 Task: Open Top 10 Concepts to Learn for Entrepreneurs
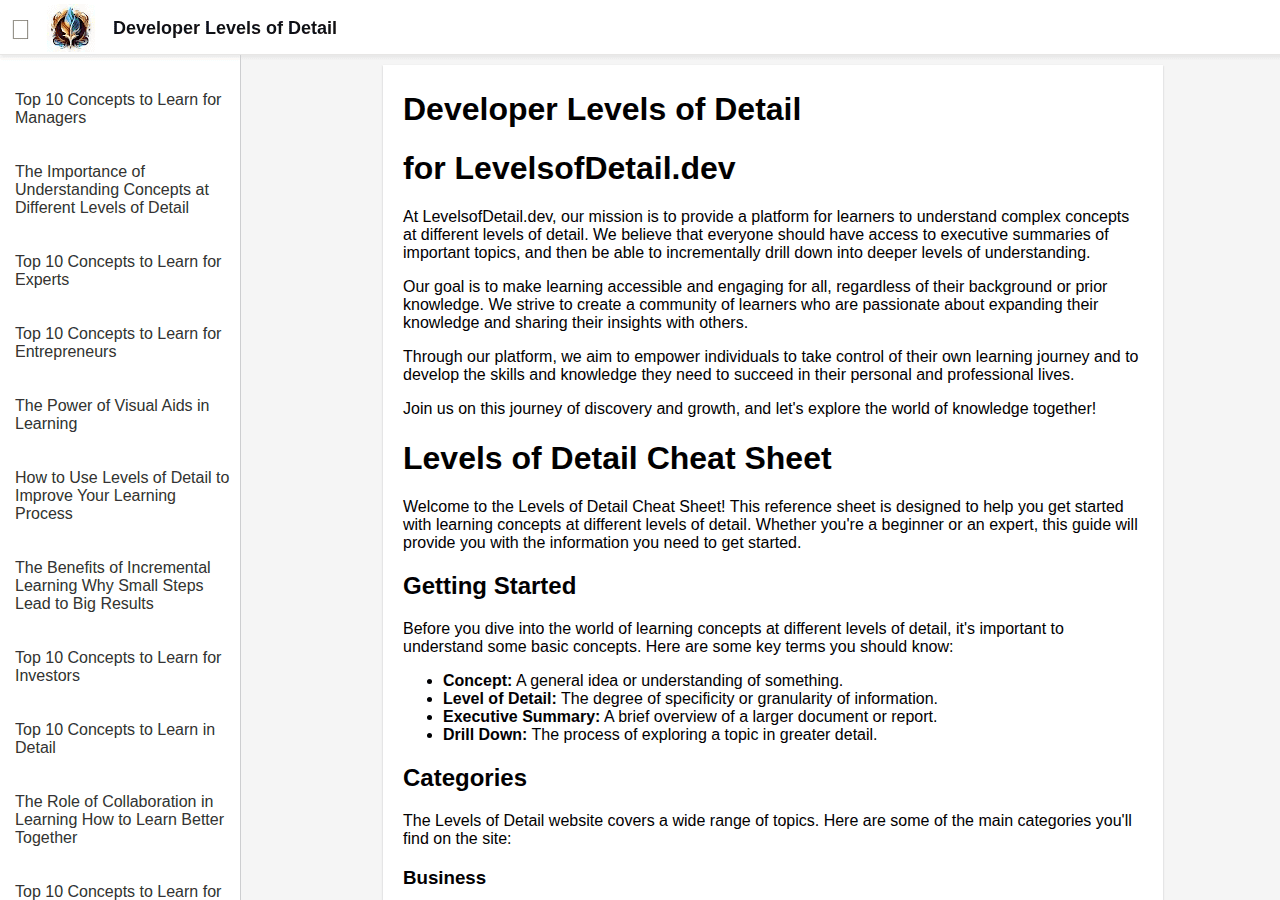point(118,343)
